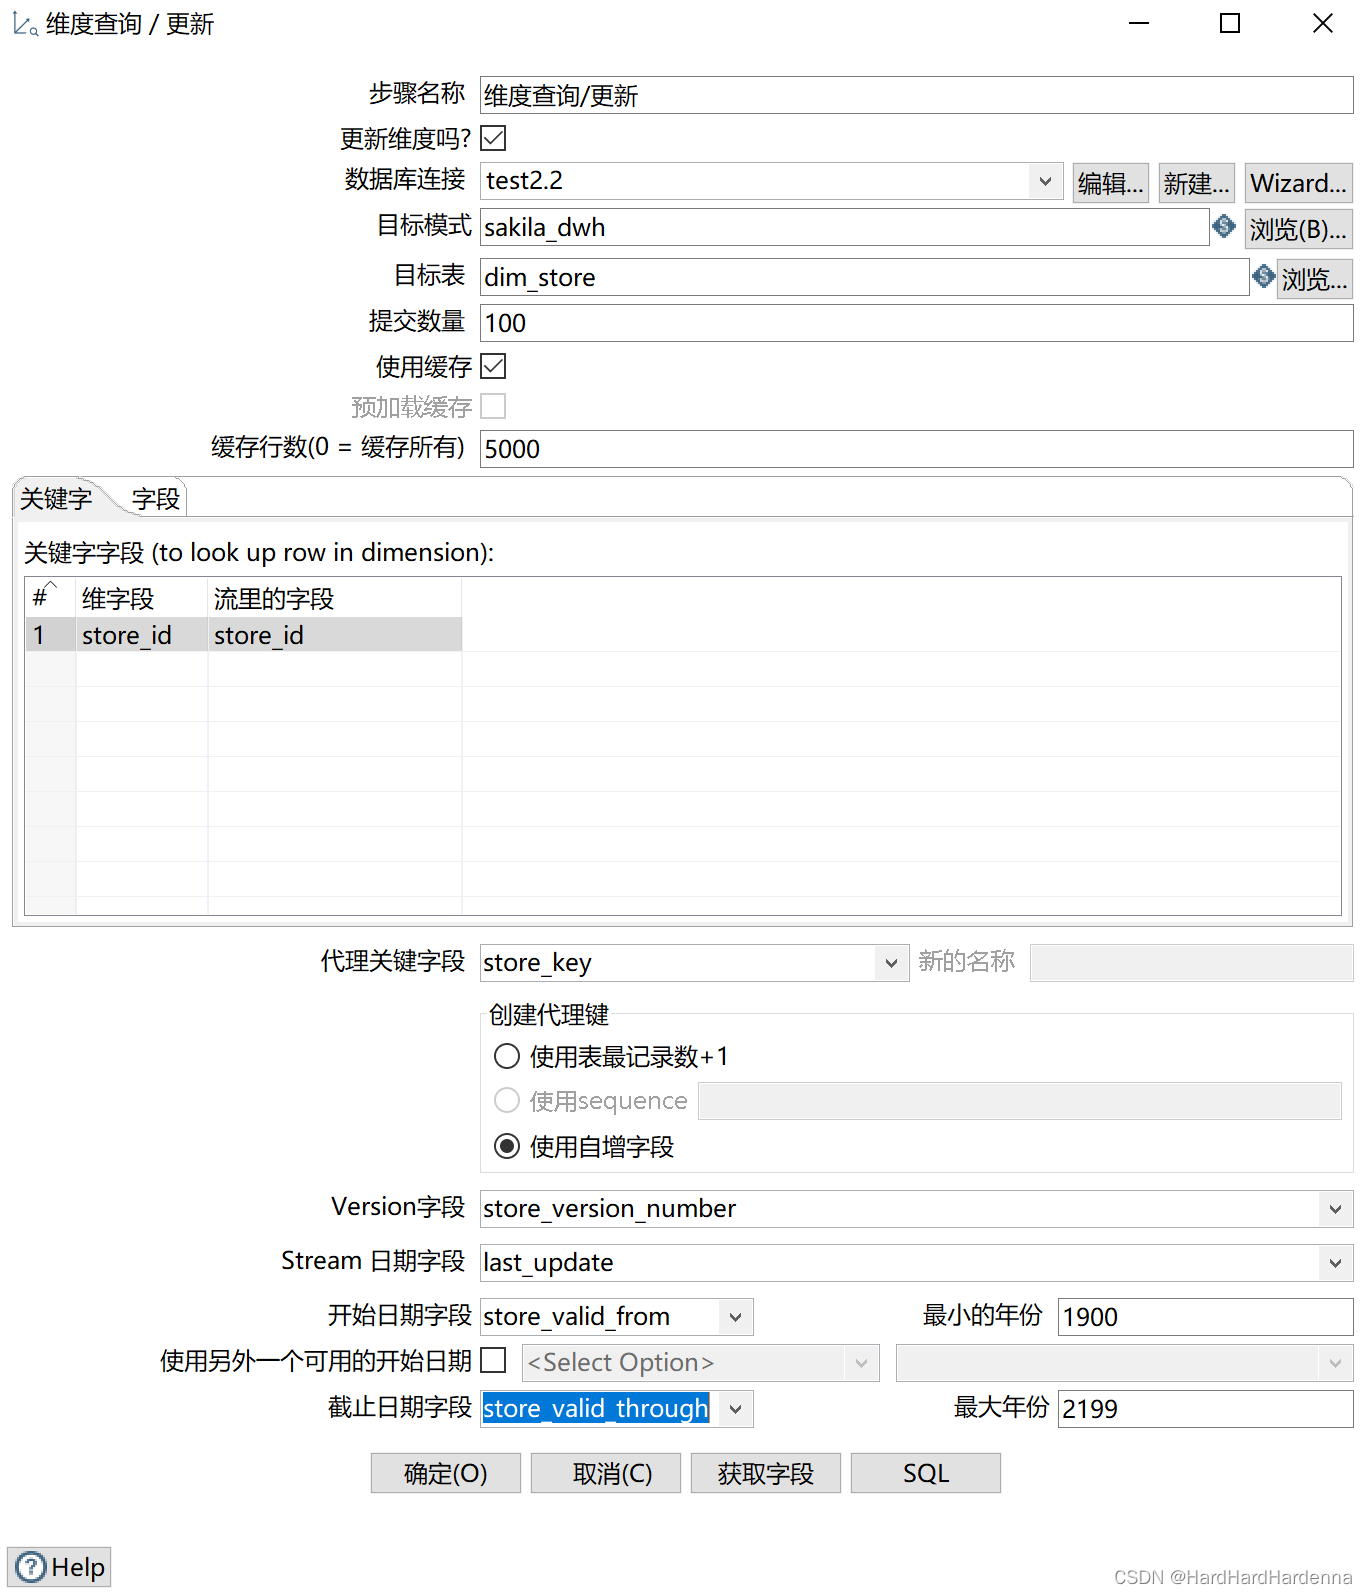This screenshot has width=1367, height=1594.
Task: Click the commit size field showing 100
Action: pyautogui.click(x=916, y=323)
